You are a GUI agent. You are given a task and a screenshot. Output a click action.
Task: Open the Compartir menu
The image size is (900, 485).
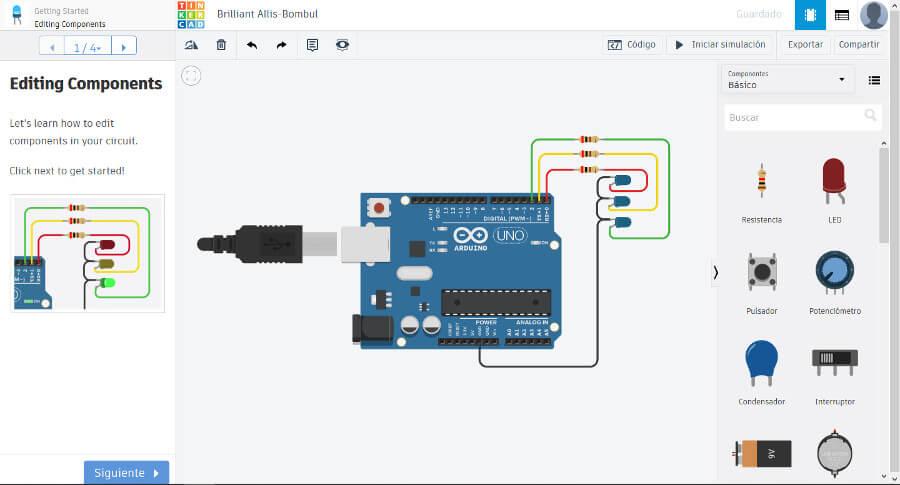[x=859, y=45]
